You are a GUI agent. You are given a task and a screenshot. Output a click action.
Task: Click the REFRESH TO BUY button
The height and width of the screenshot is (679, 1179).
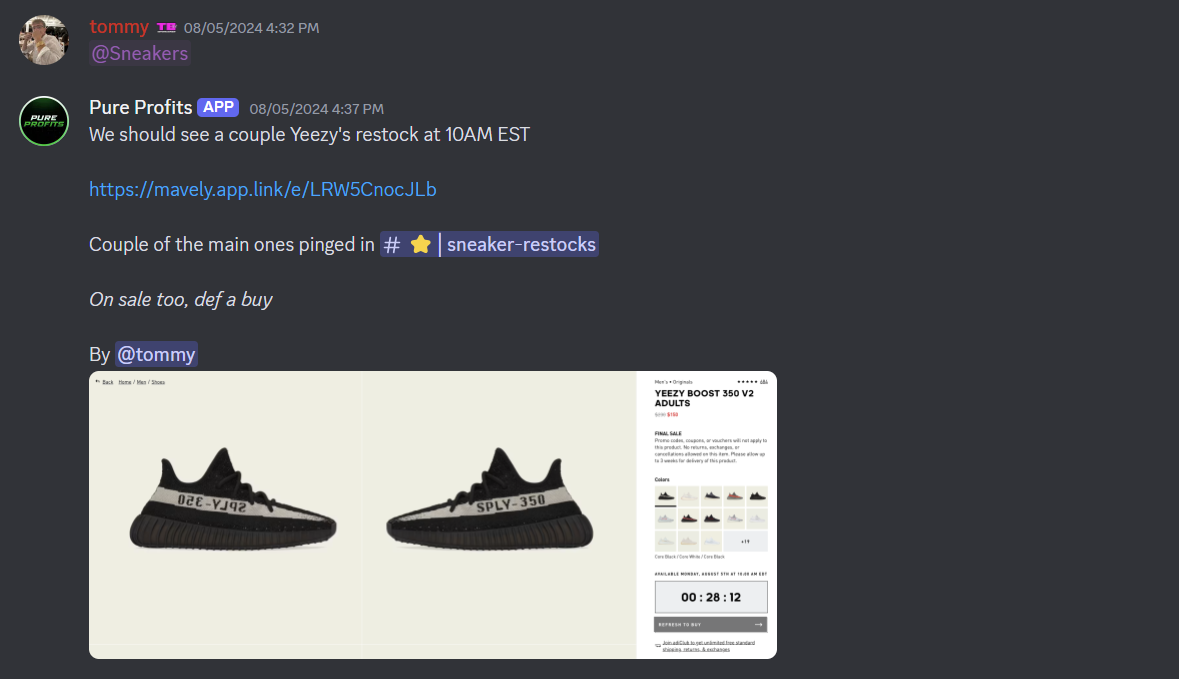711,625
